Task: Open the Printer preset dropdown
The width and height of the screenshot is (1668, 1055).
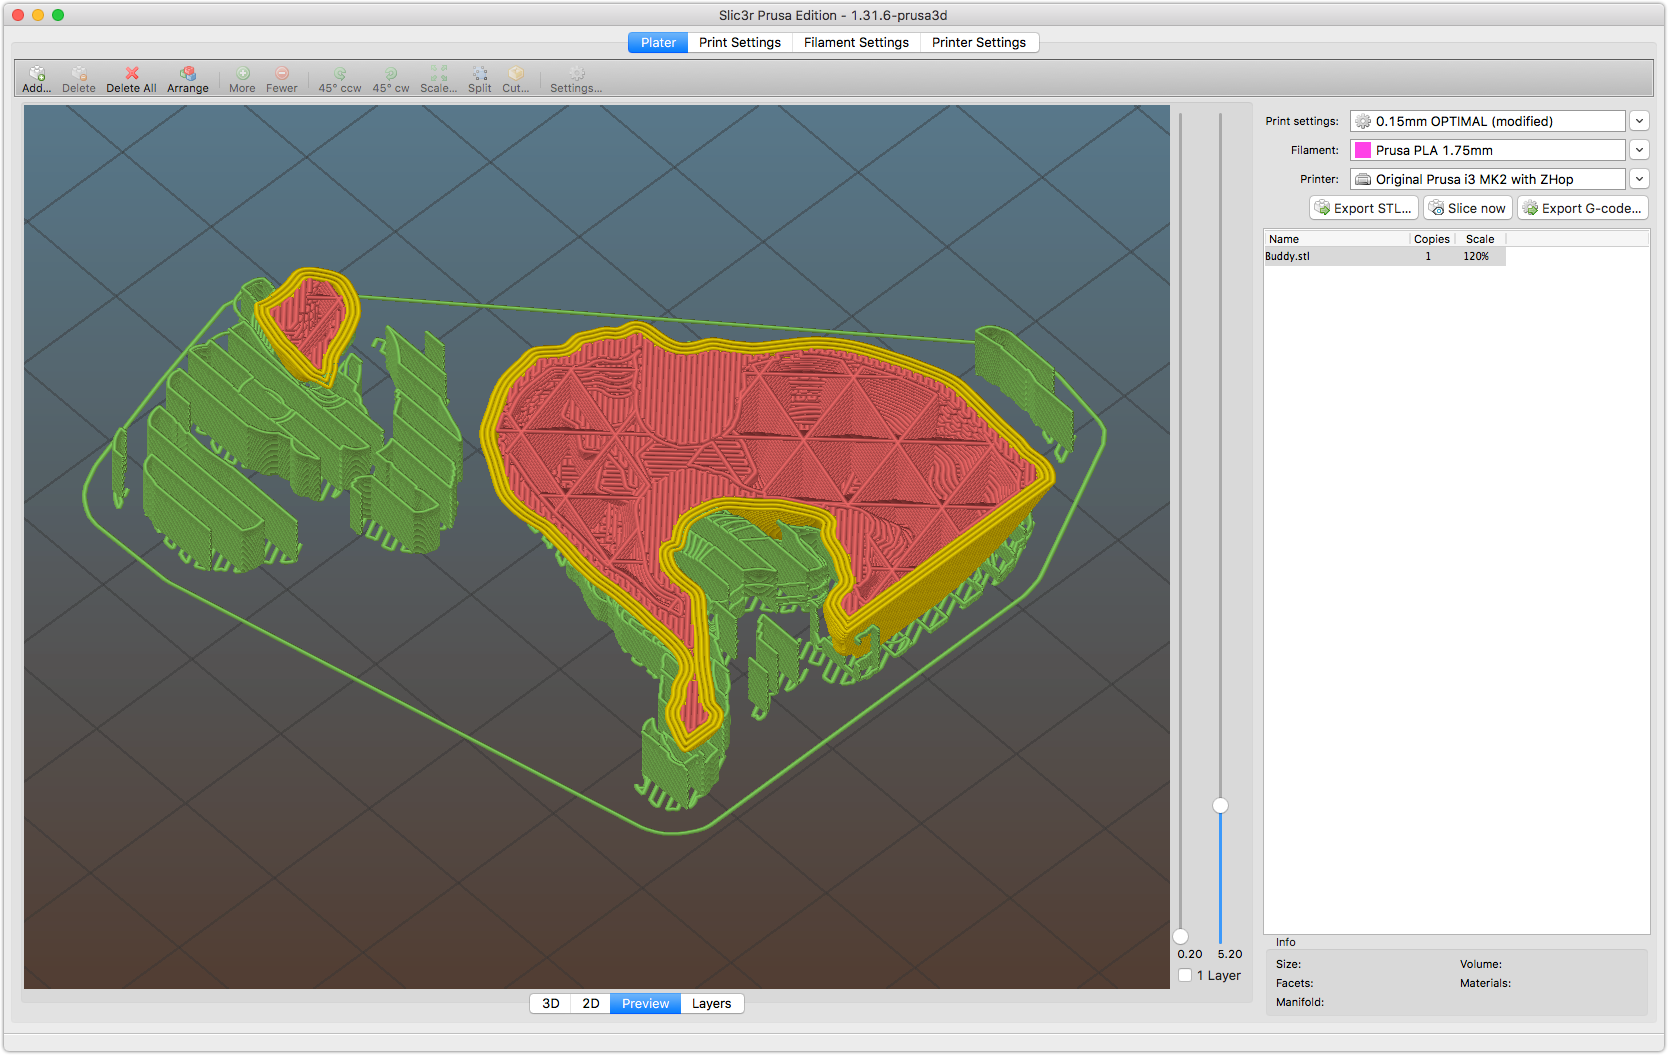Action: pos(1639,179)
